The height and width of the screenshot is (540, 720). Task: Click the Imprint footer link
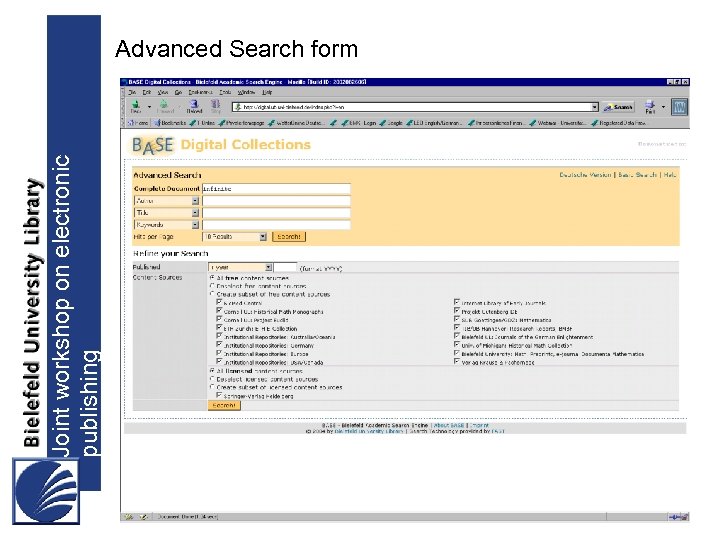(479, 426)
